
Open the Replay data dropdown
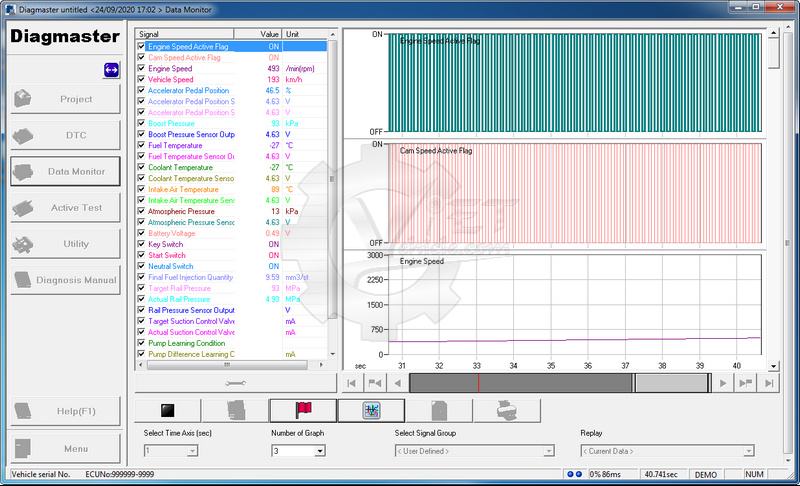[748, 451]
